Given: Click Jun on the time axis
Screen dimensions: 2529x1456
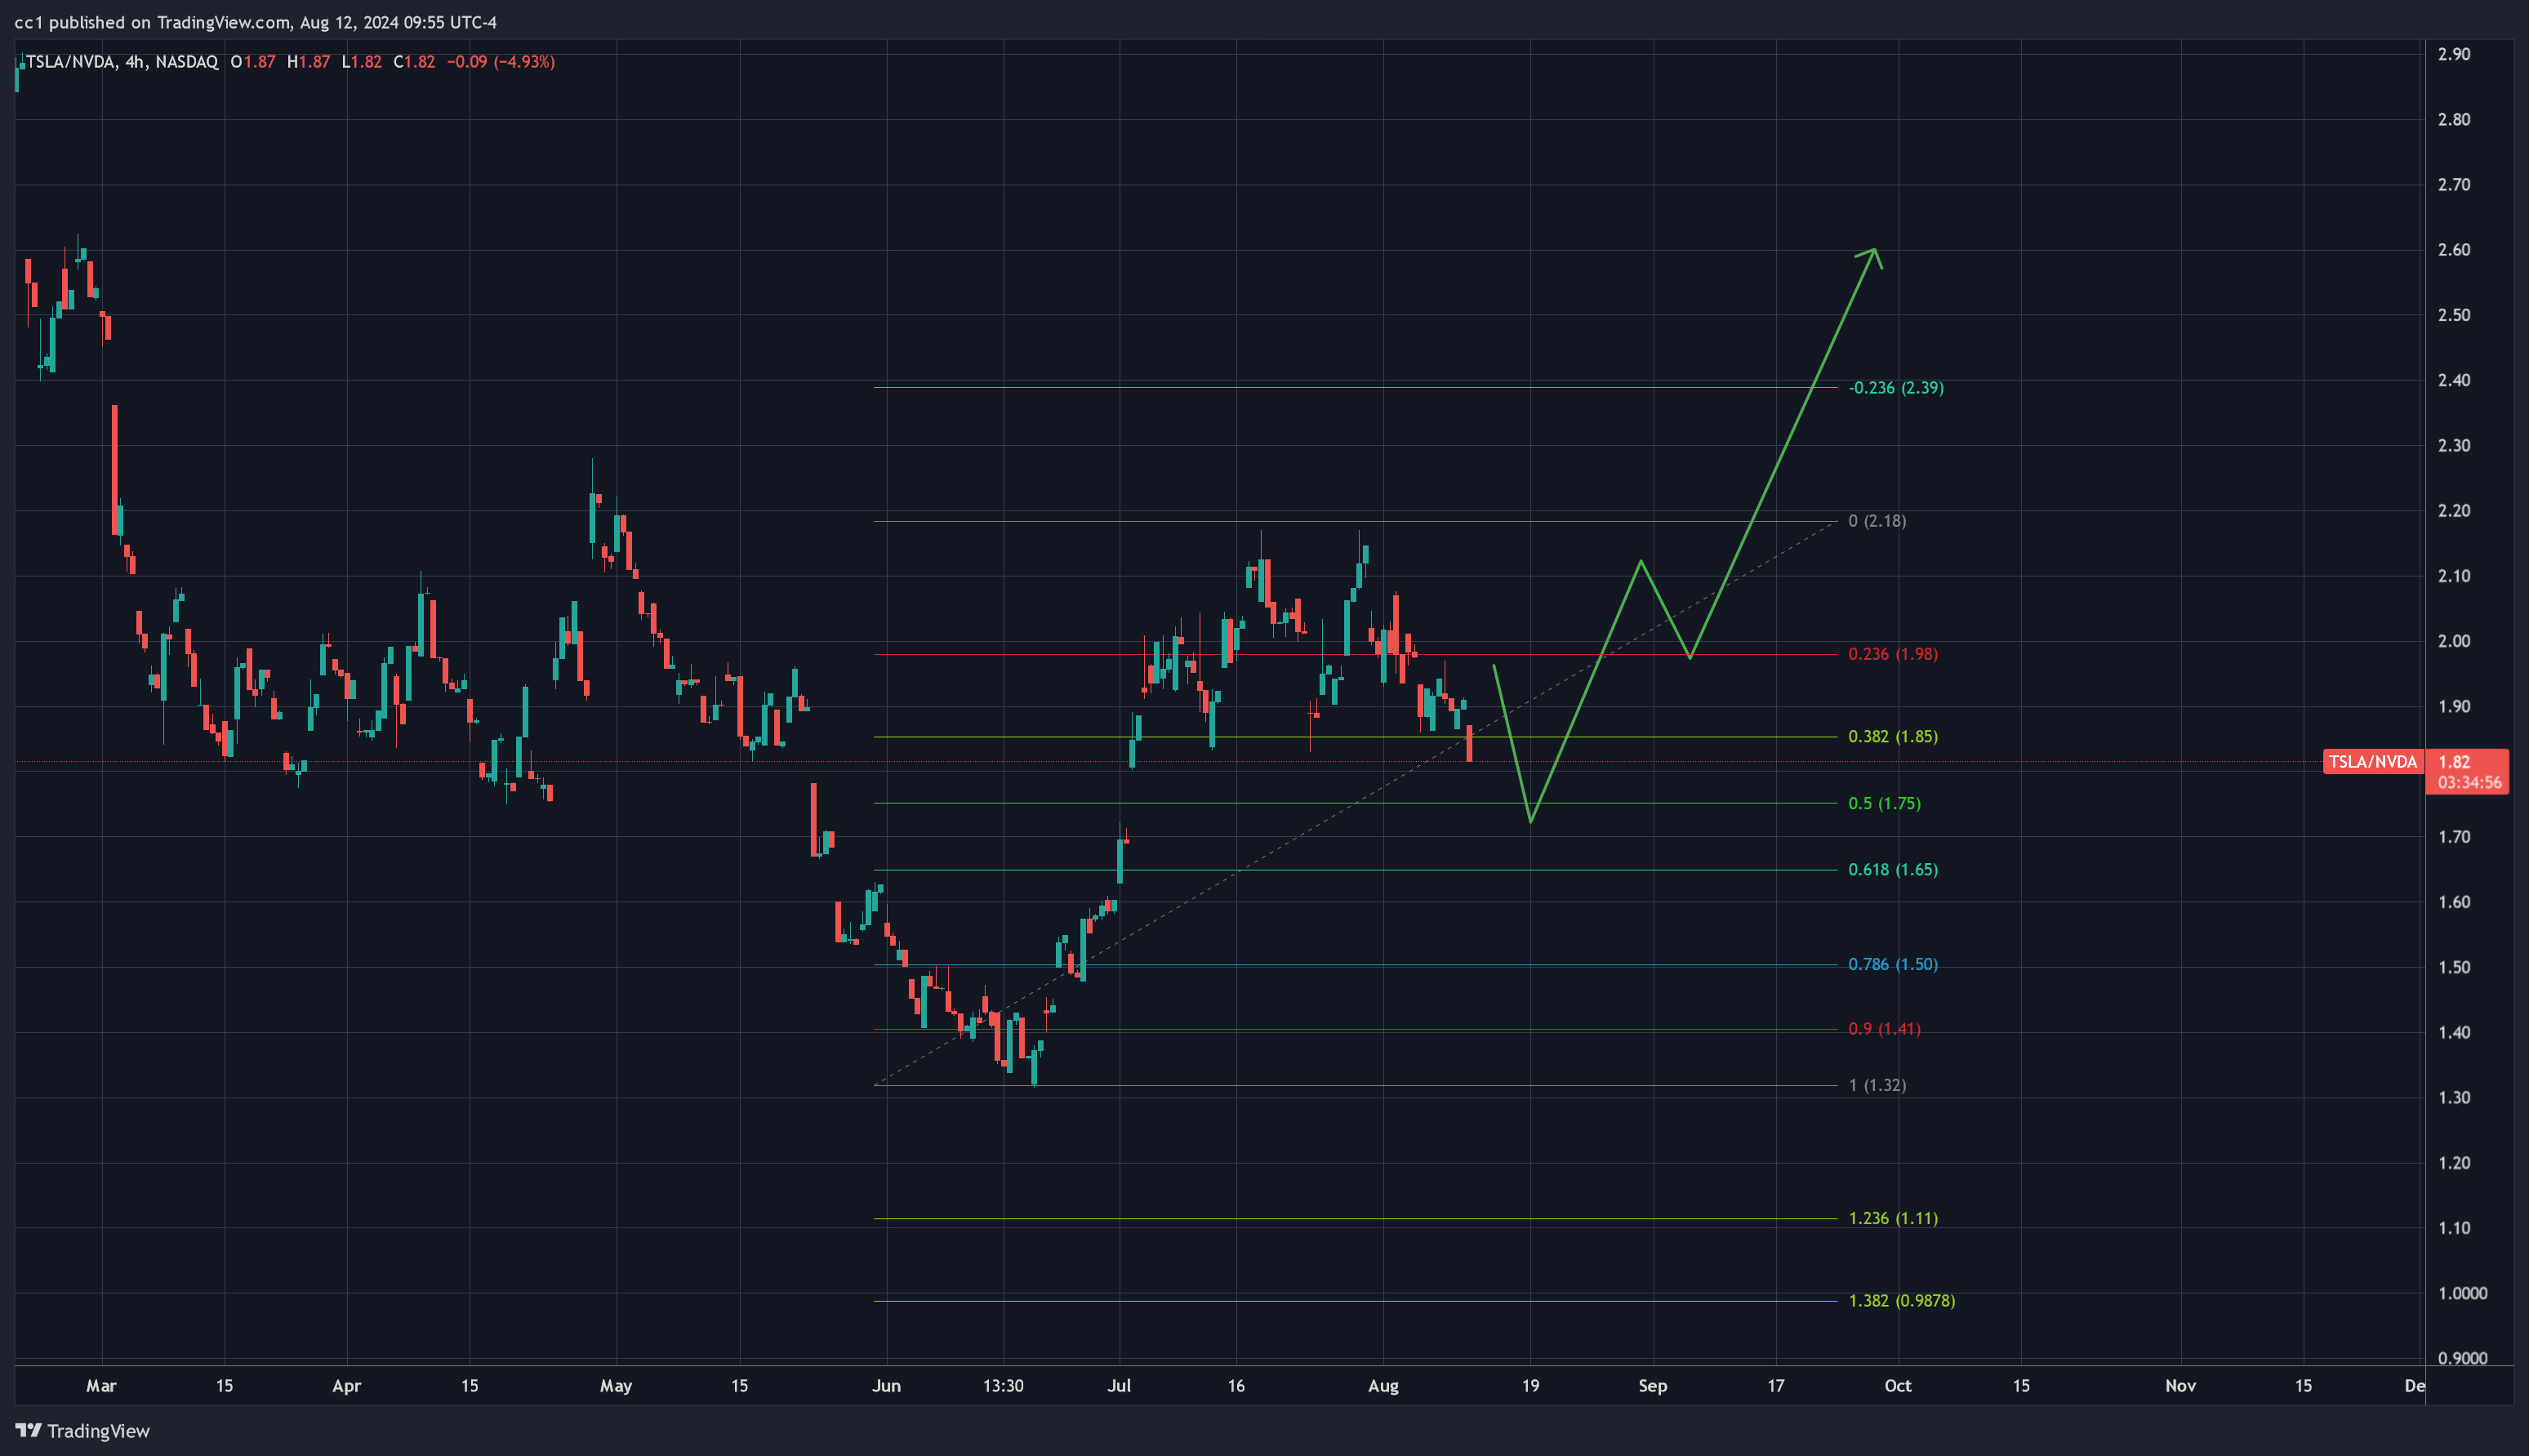Looking at the screenshot, I should (886, 1386).
